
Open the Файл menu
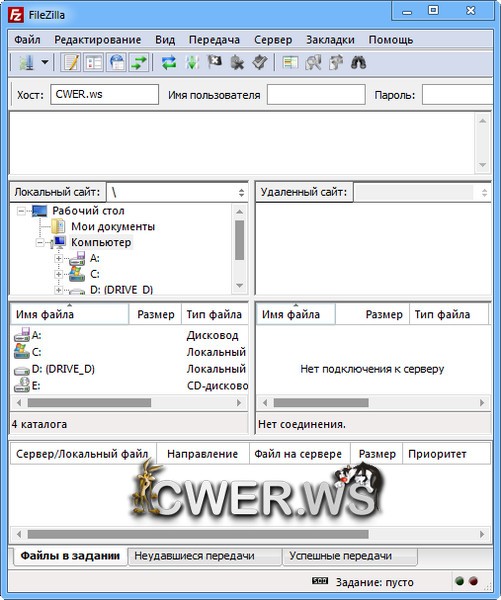27,40
